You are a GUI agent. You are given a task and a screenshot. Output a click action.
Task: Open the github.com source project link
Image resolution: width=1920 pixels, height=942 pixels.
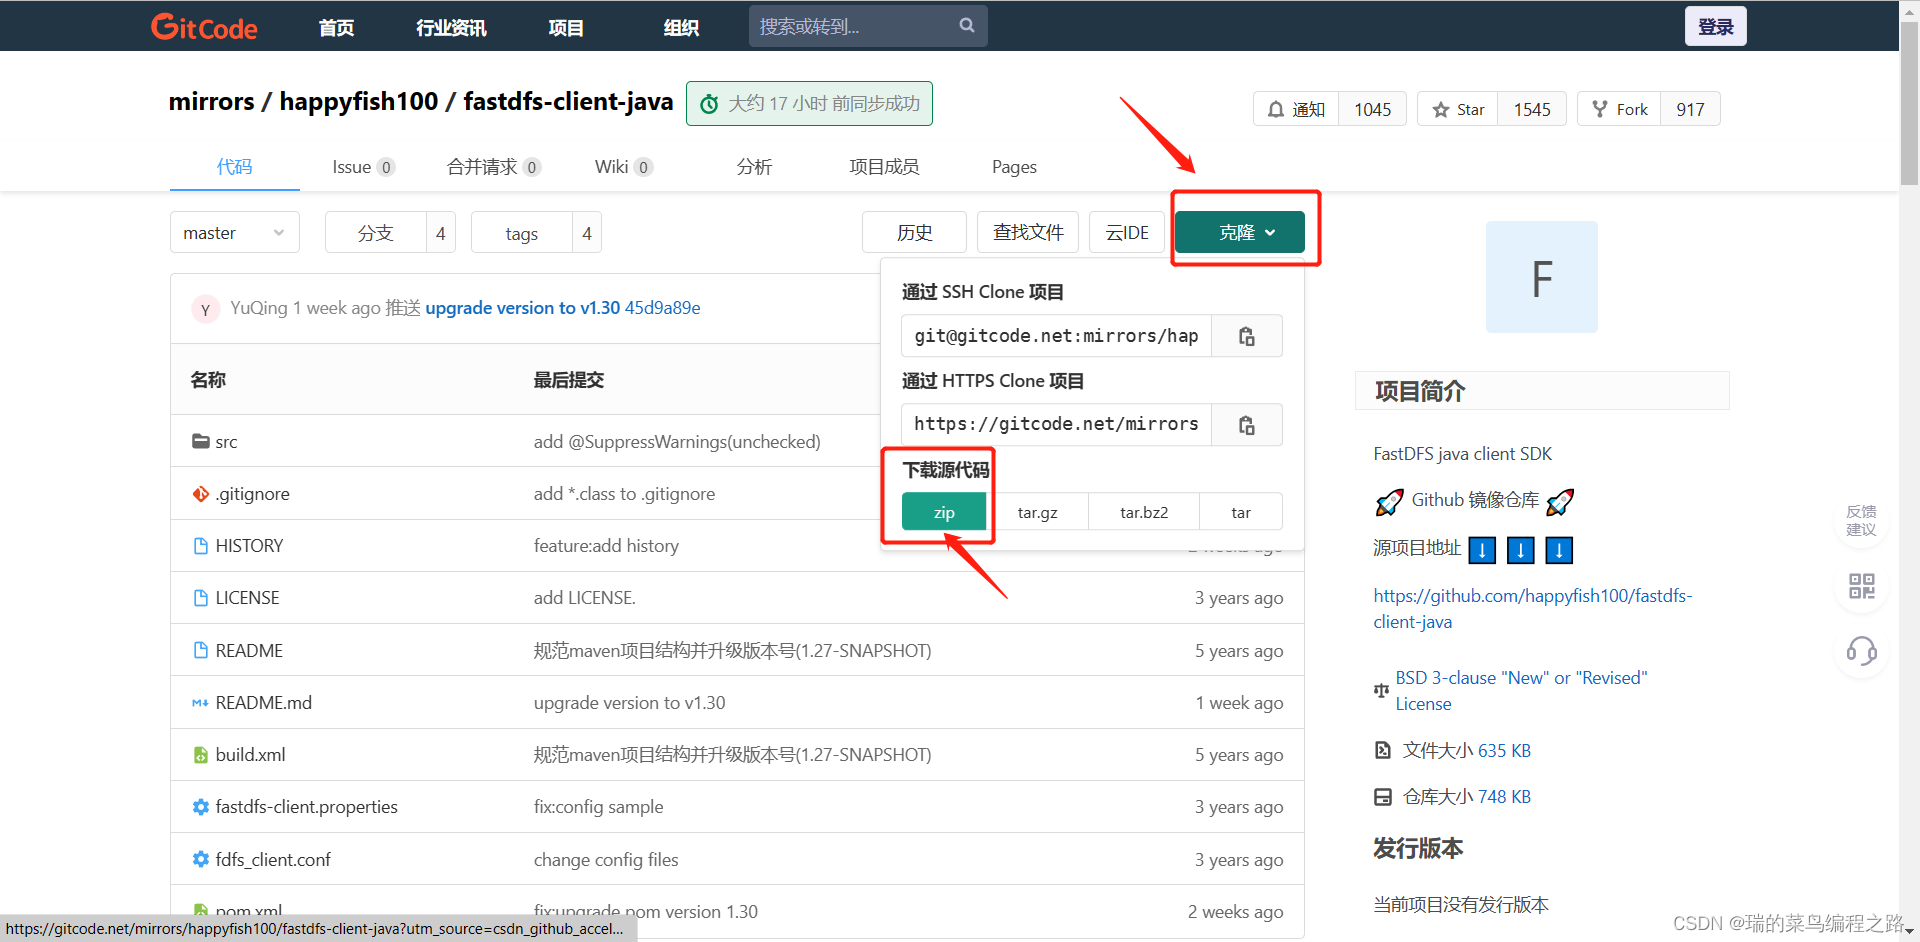1532,608
